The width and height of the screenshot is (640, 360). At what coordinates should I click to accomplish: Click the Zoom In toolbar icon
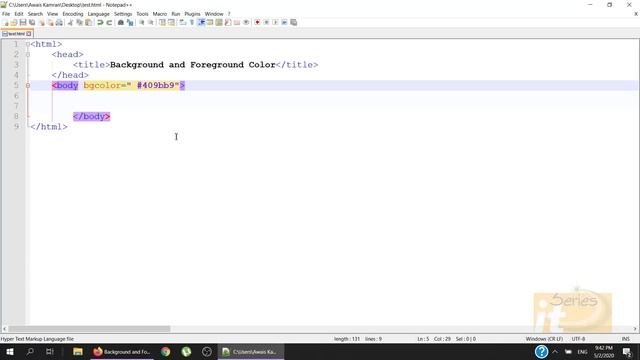(142, 23)
